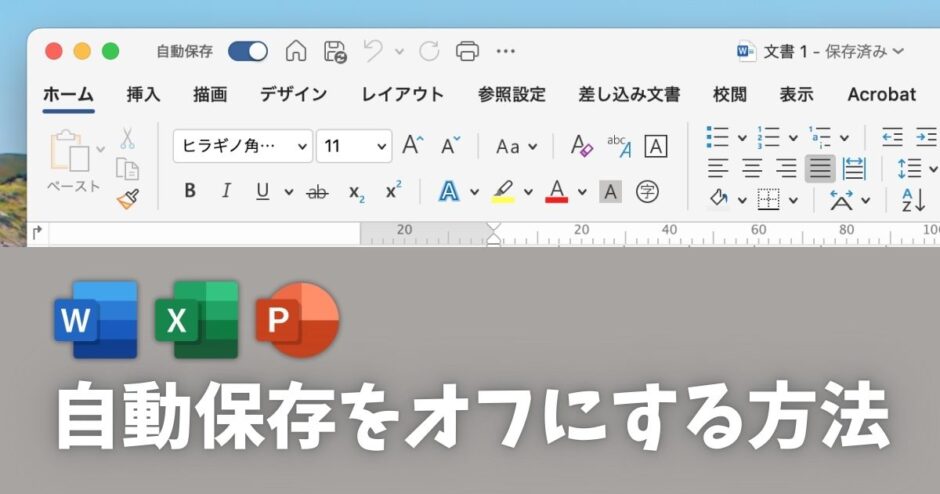Click the Home house icon
This screenshot has width=940, height=494.
(296, 51)
